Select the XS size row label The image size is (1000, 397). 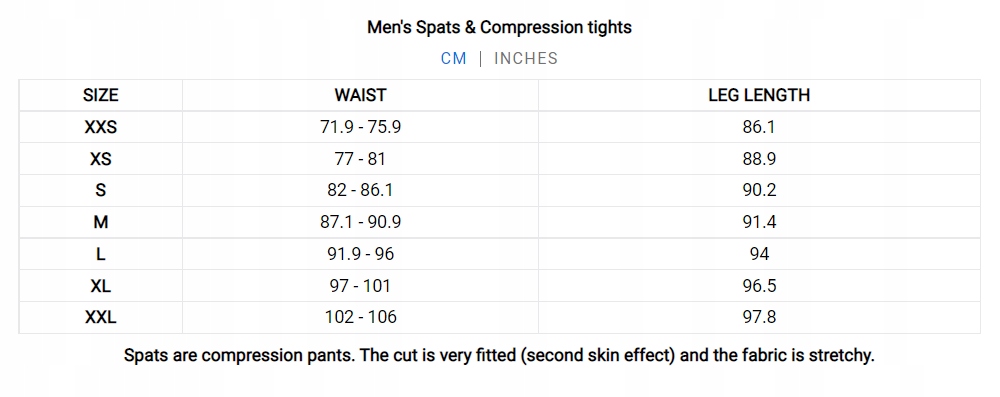click(101, 159)
